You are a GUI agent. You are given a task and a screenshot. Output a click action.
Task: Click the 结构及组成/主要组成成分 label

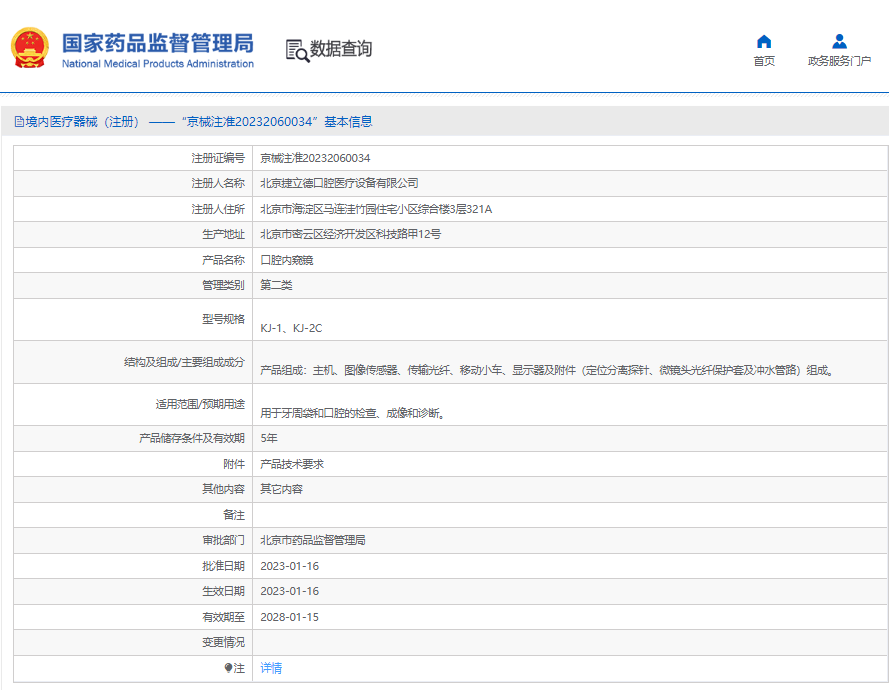(x=184, y=362)
